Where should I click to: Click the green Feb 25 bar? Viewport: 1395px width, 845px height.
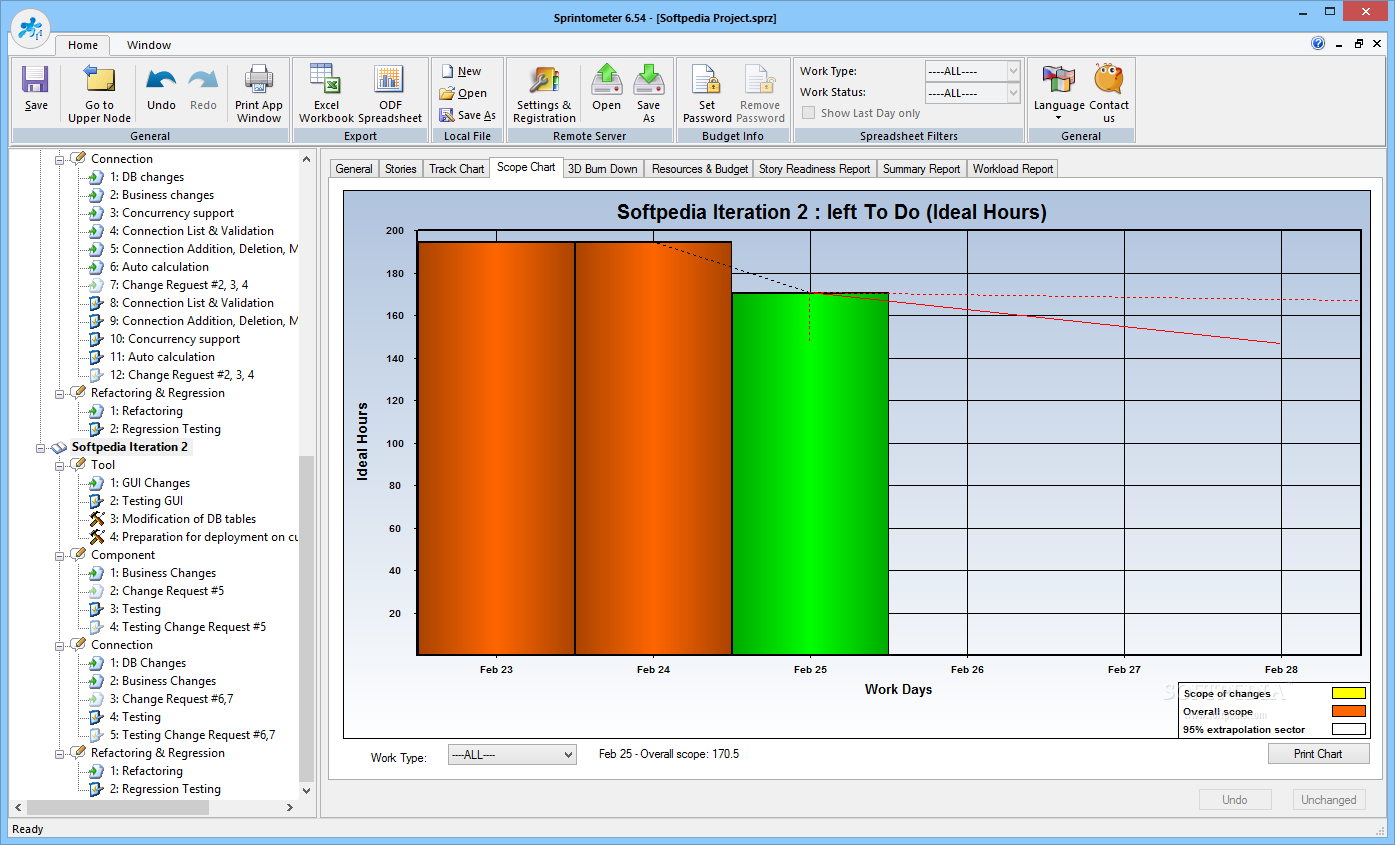click(x=810, y=474)
